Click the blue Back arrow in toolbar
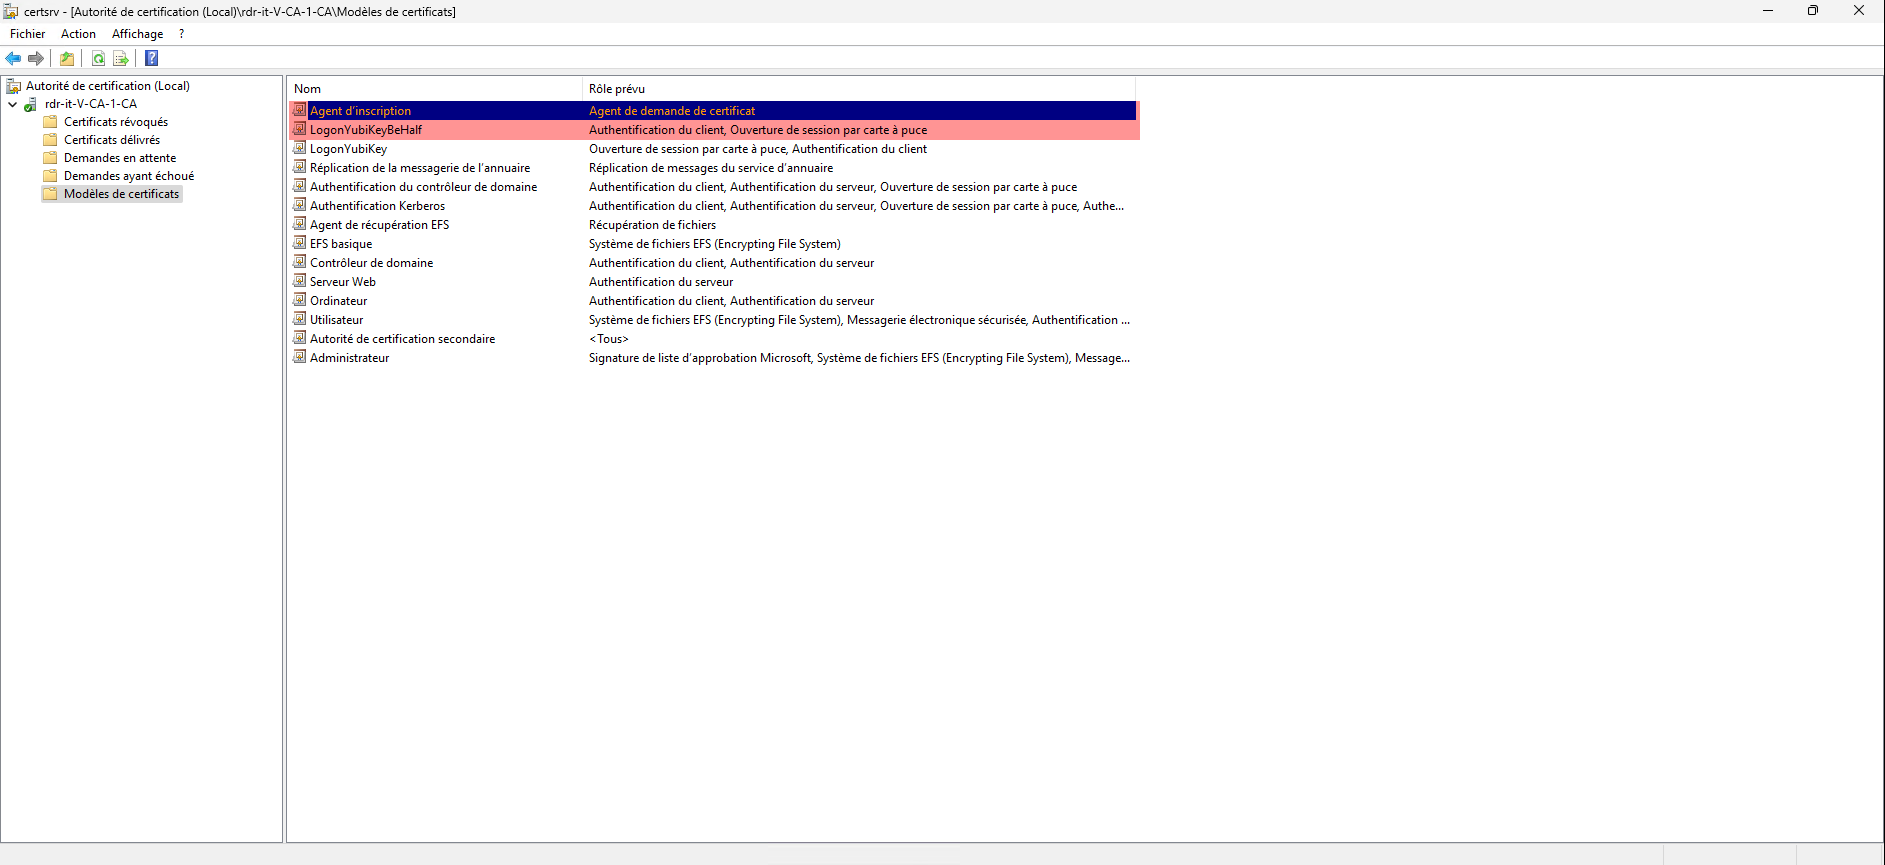Image resolution: width=1885 pixels, height=865 pixels. (13, 59)
